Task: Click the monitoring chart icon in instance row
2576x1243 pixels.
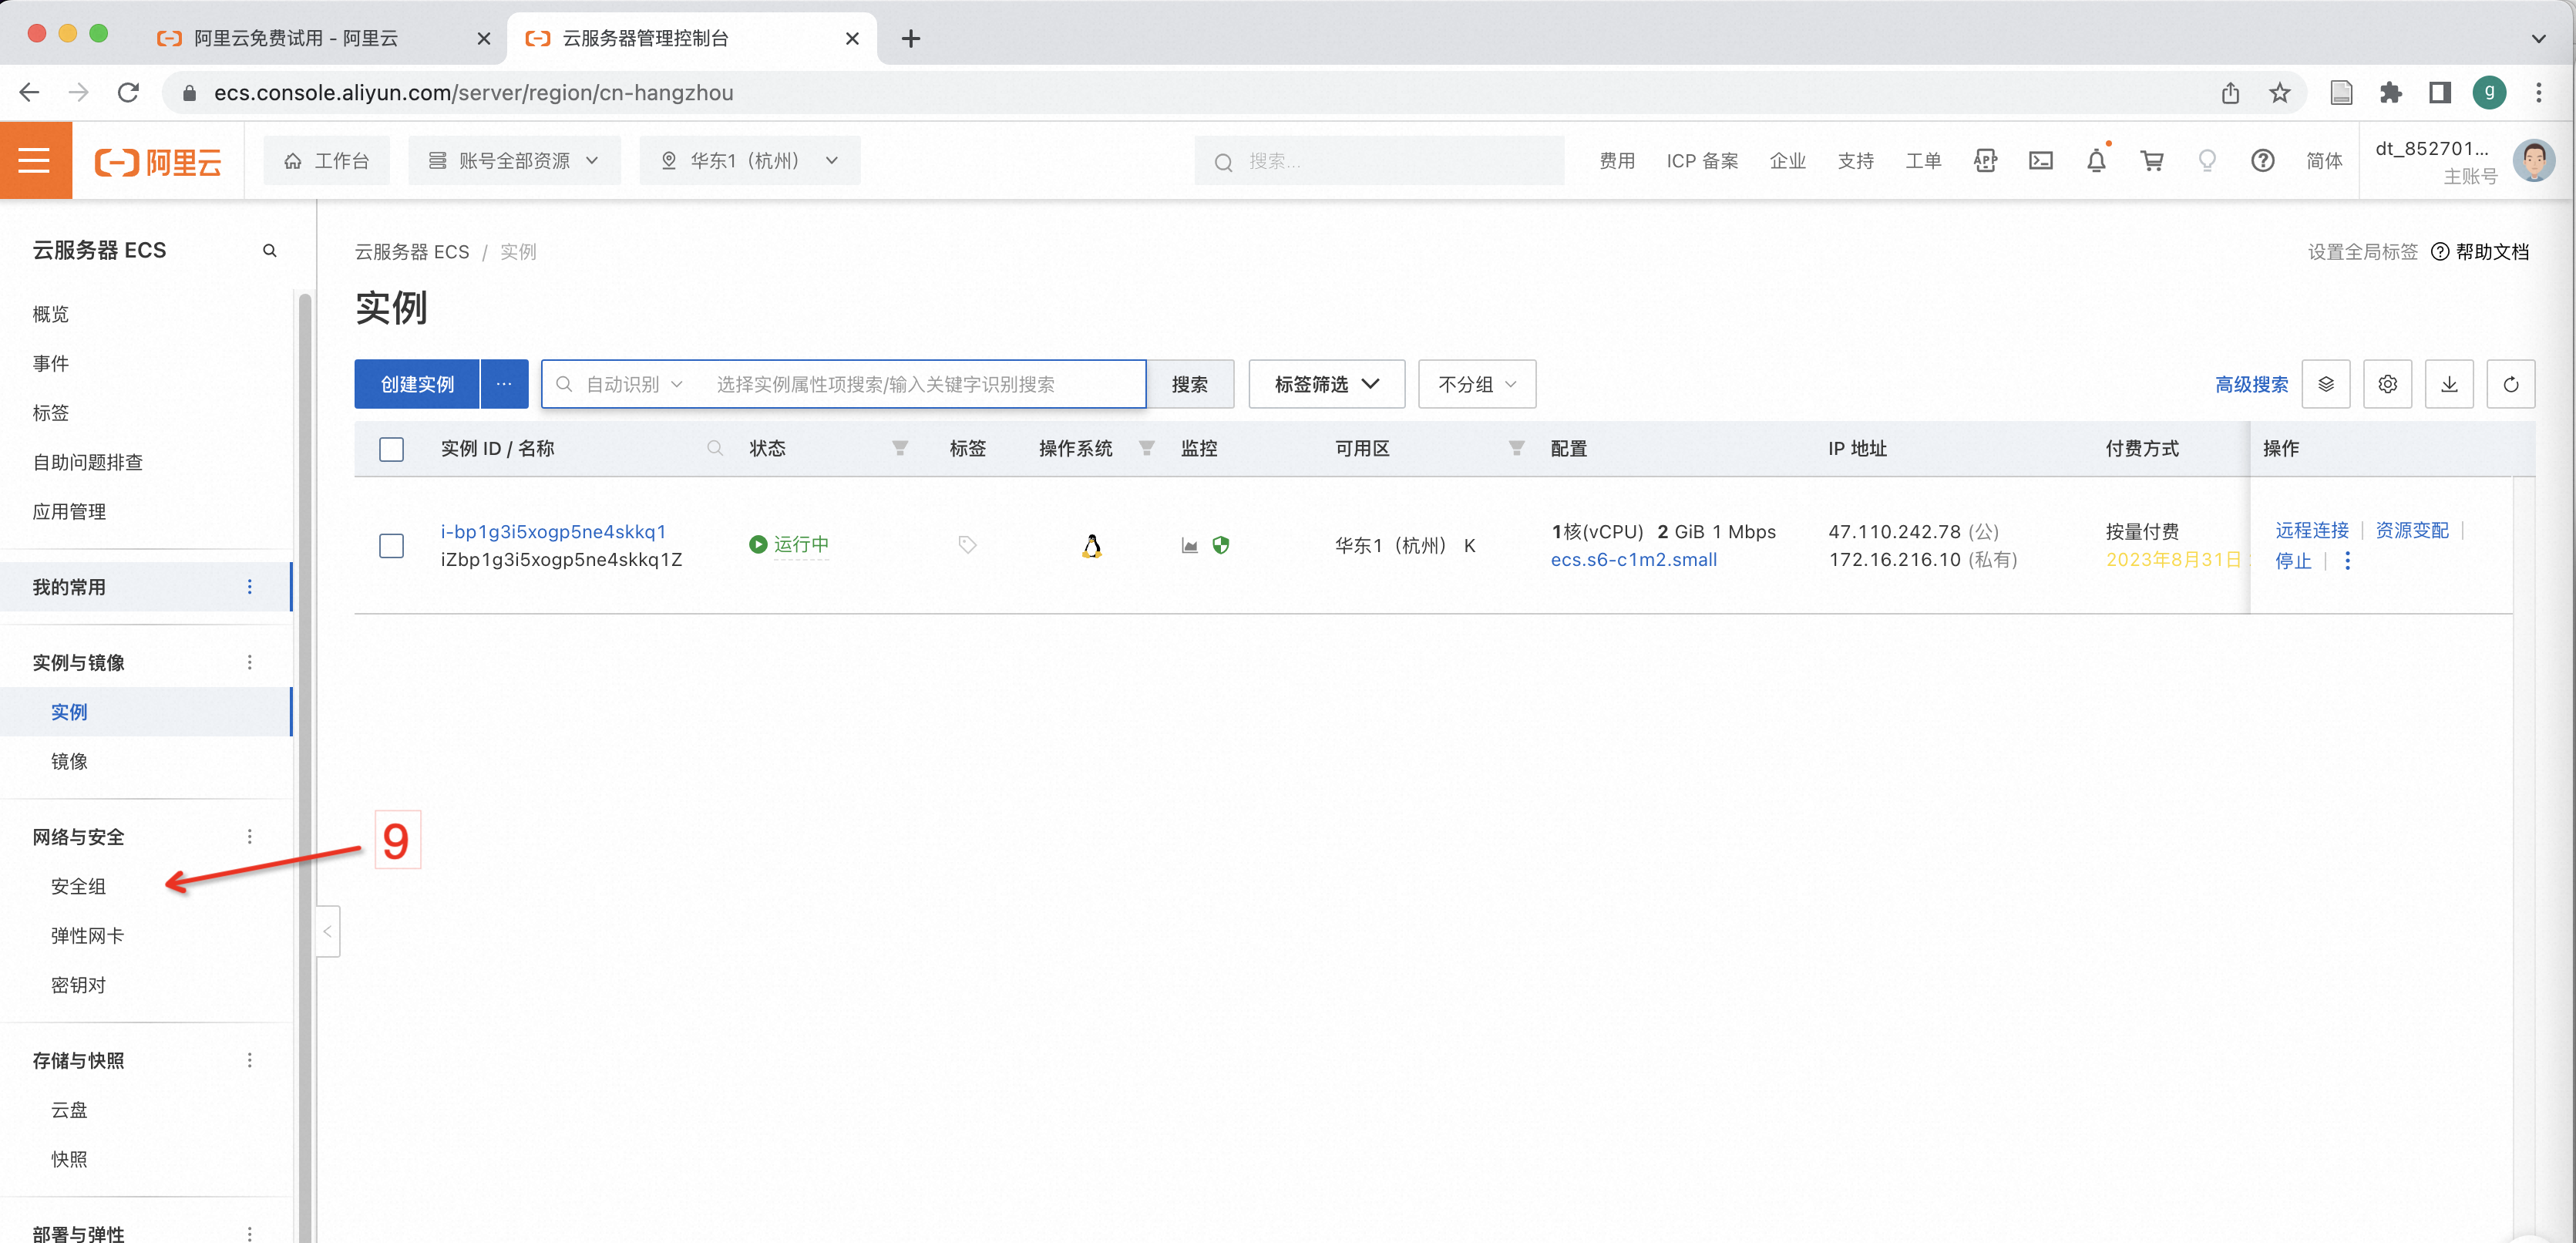Action: coord(1189,545)
